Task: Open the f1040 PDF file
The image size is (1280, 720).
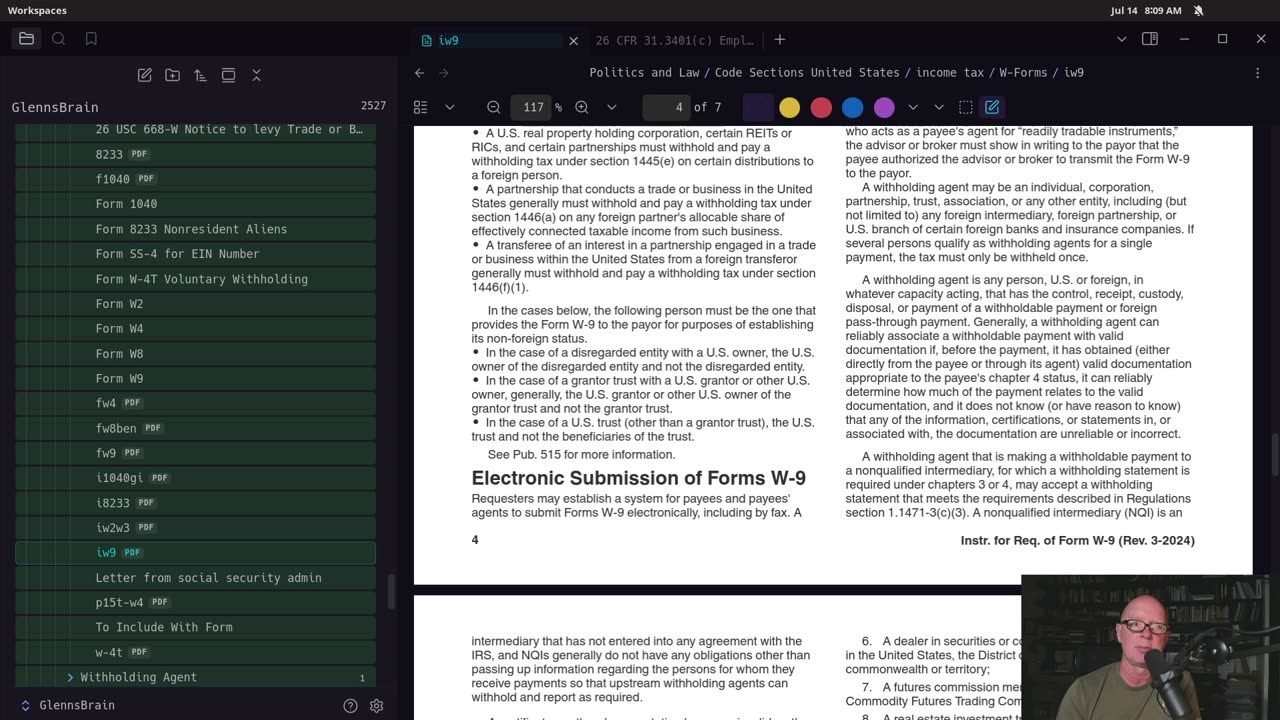Action: click(x=195, y=179)
